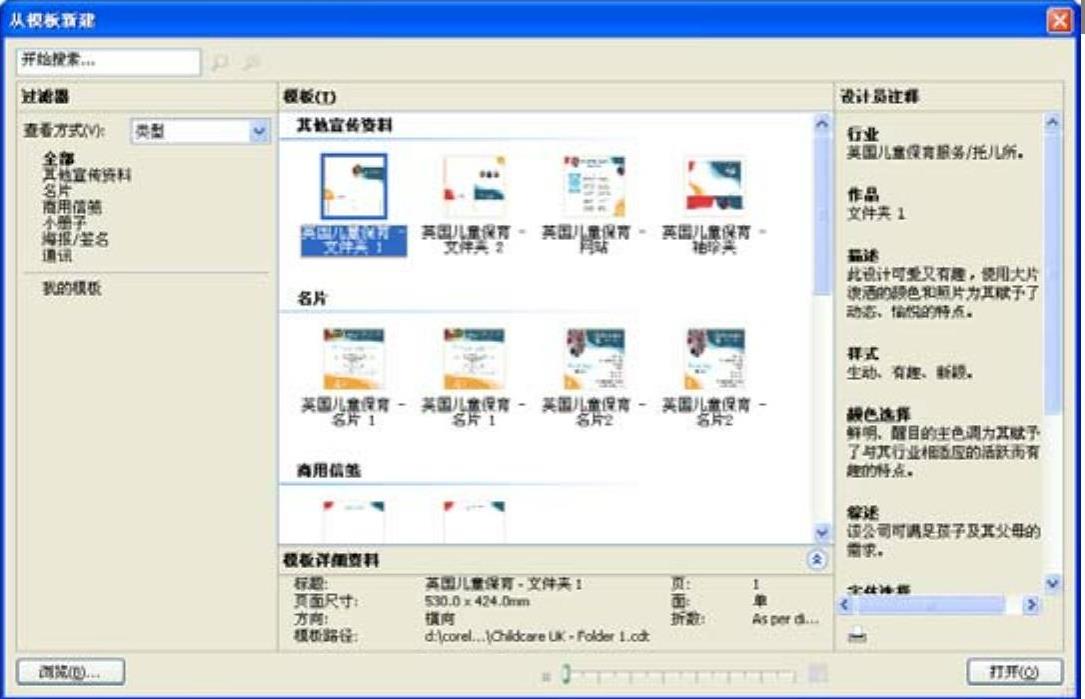Click designer notes scroll up arrow
The image size is (1085, 699).
point(1052,122)
